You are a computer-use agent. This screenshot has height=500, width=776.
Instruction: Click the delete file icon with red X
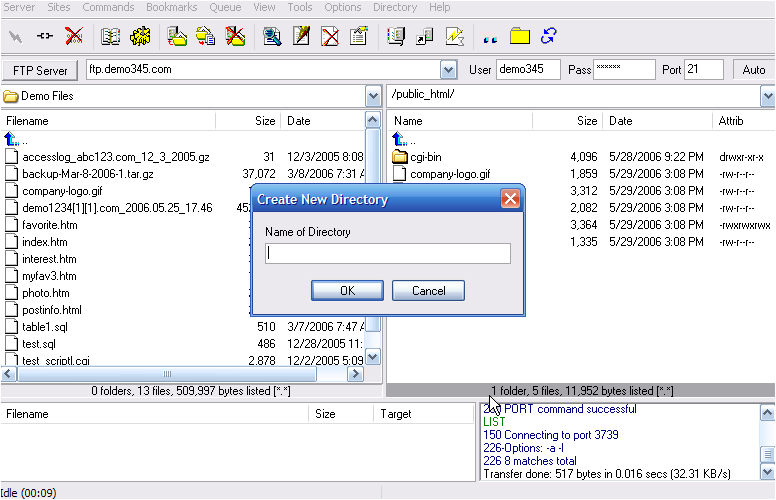(330, 37)
